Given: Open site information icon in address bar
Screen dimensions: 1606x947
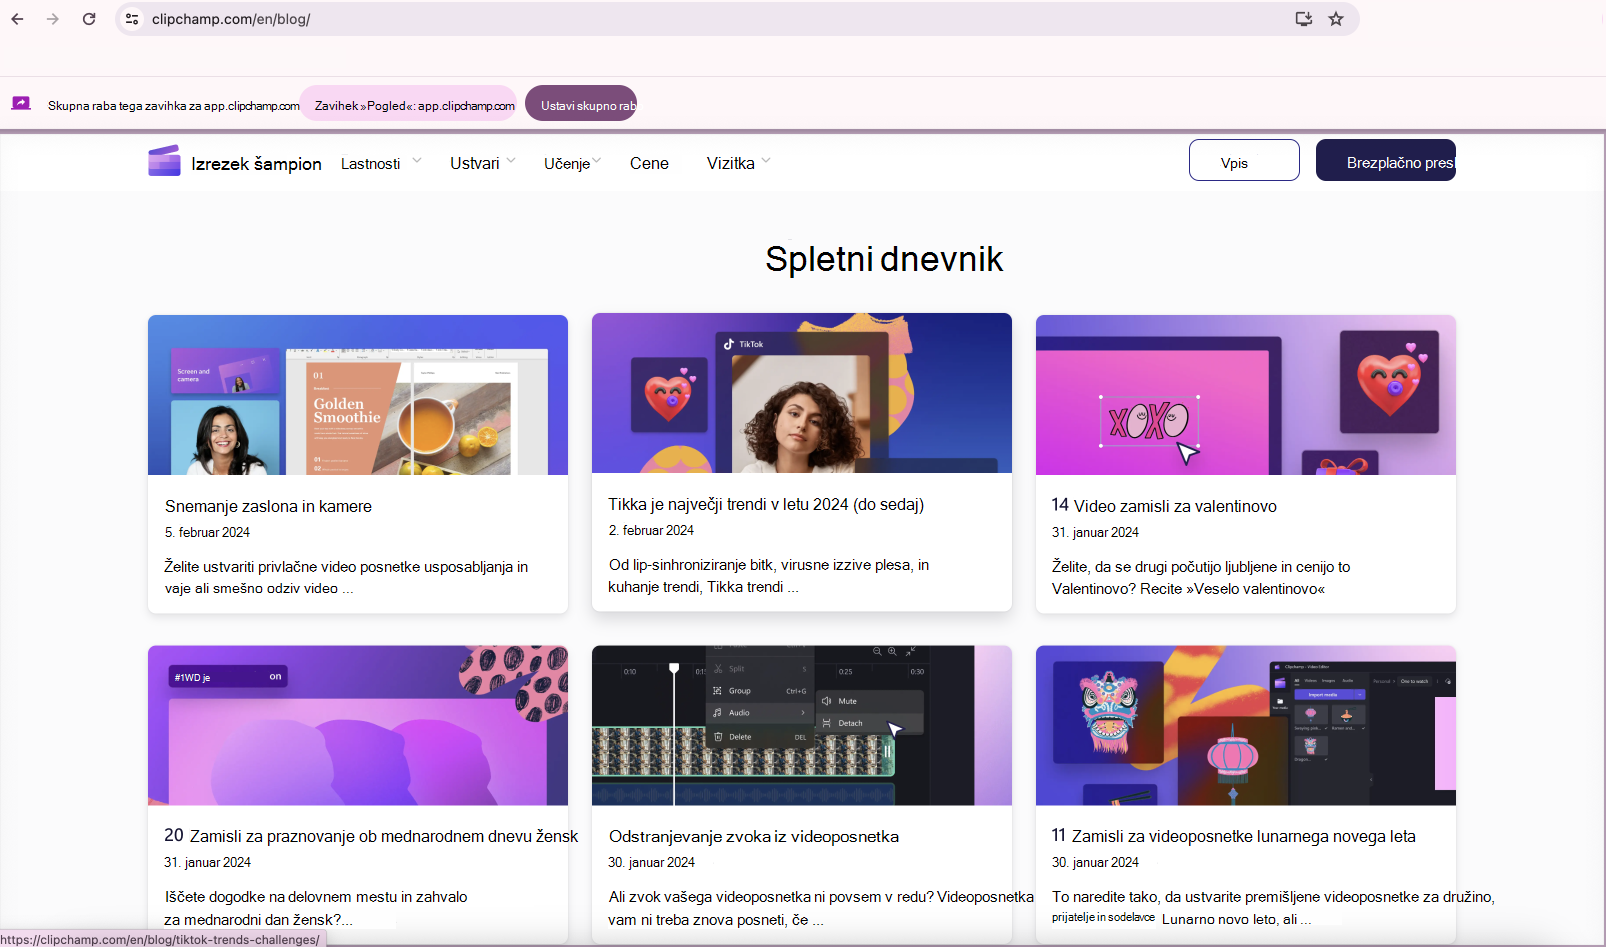Looking at the screenshot, I should click(132, 19).
